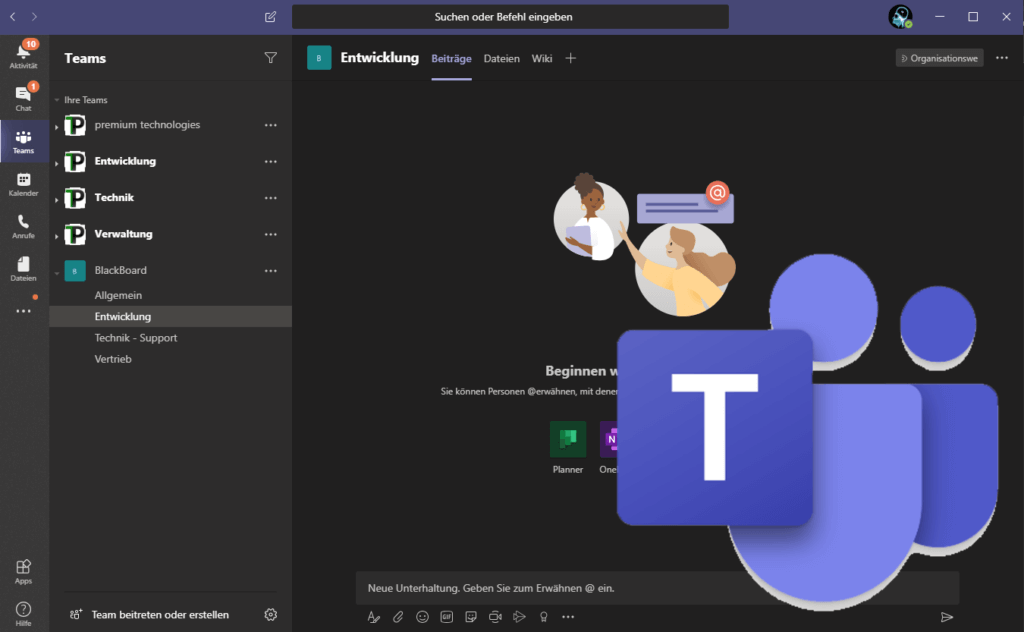1024x632 pixels.
Task: Click Team beitreten oder erstellen
Action: 160,614
